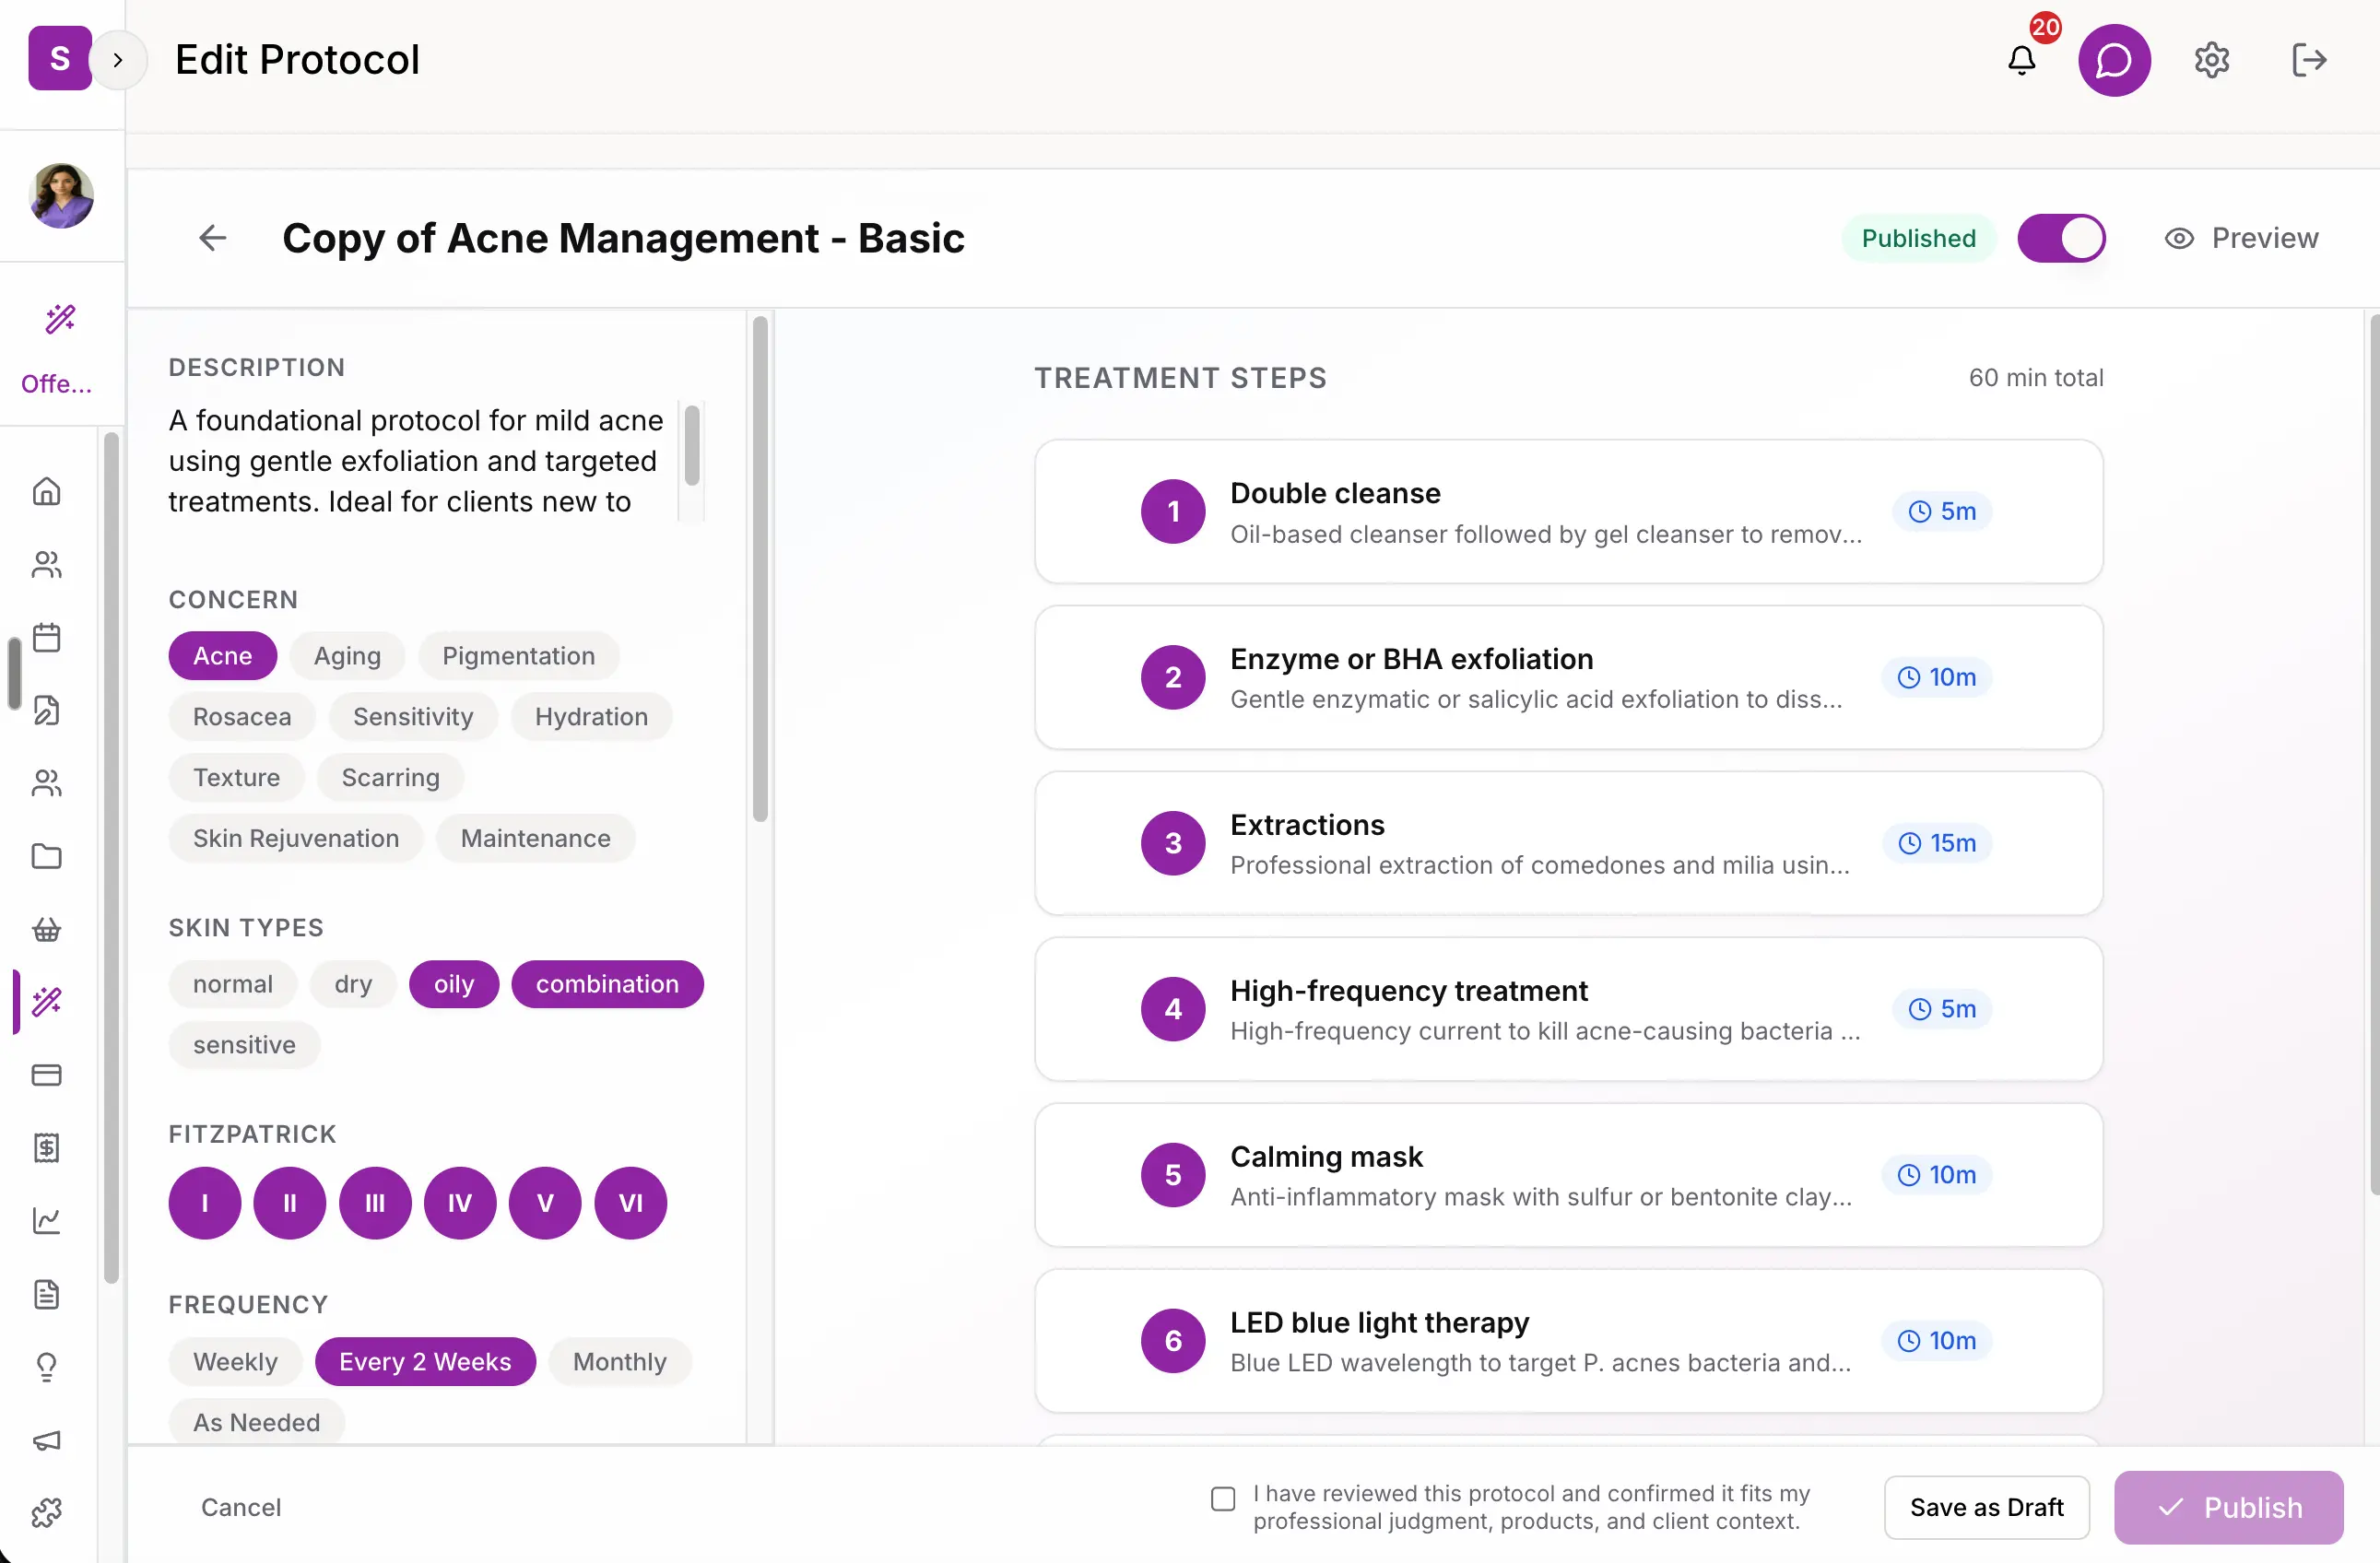
Task: Click the Publish button
Action: pos(2228,1507)
